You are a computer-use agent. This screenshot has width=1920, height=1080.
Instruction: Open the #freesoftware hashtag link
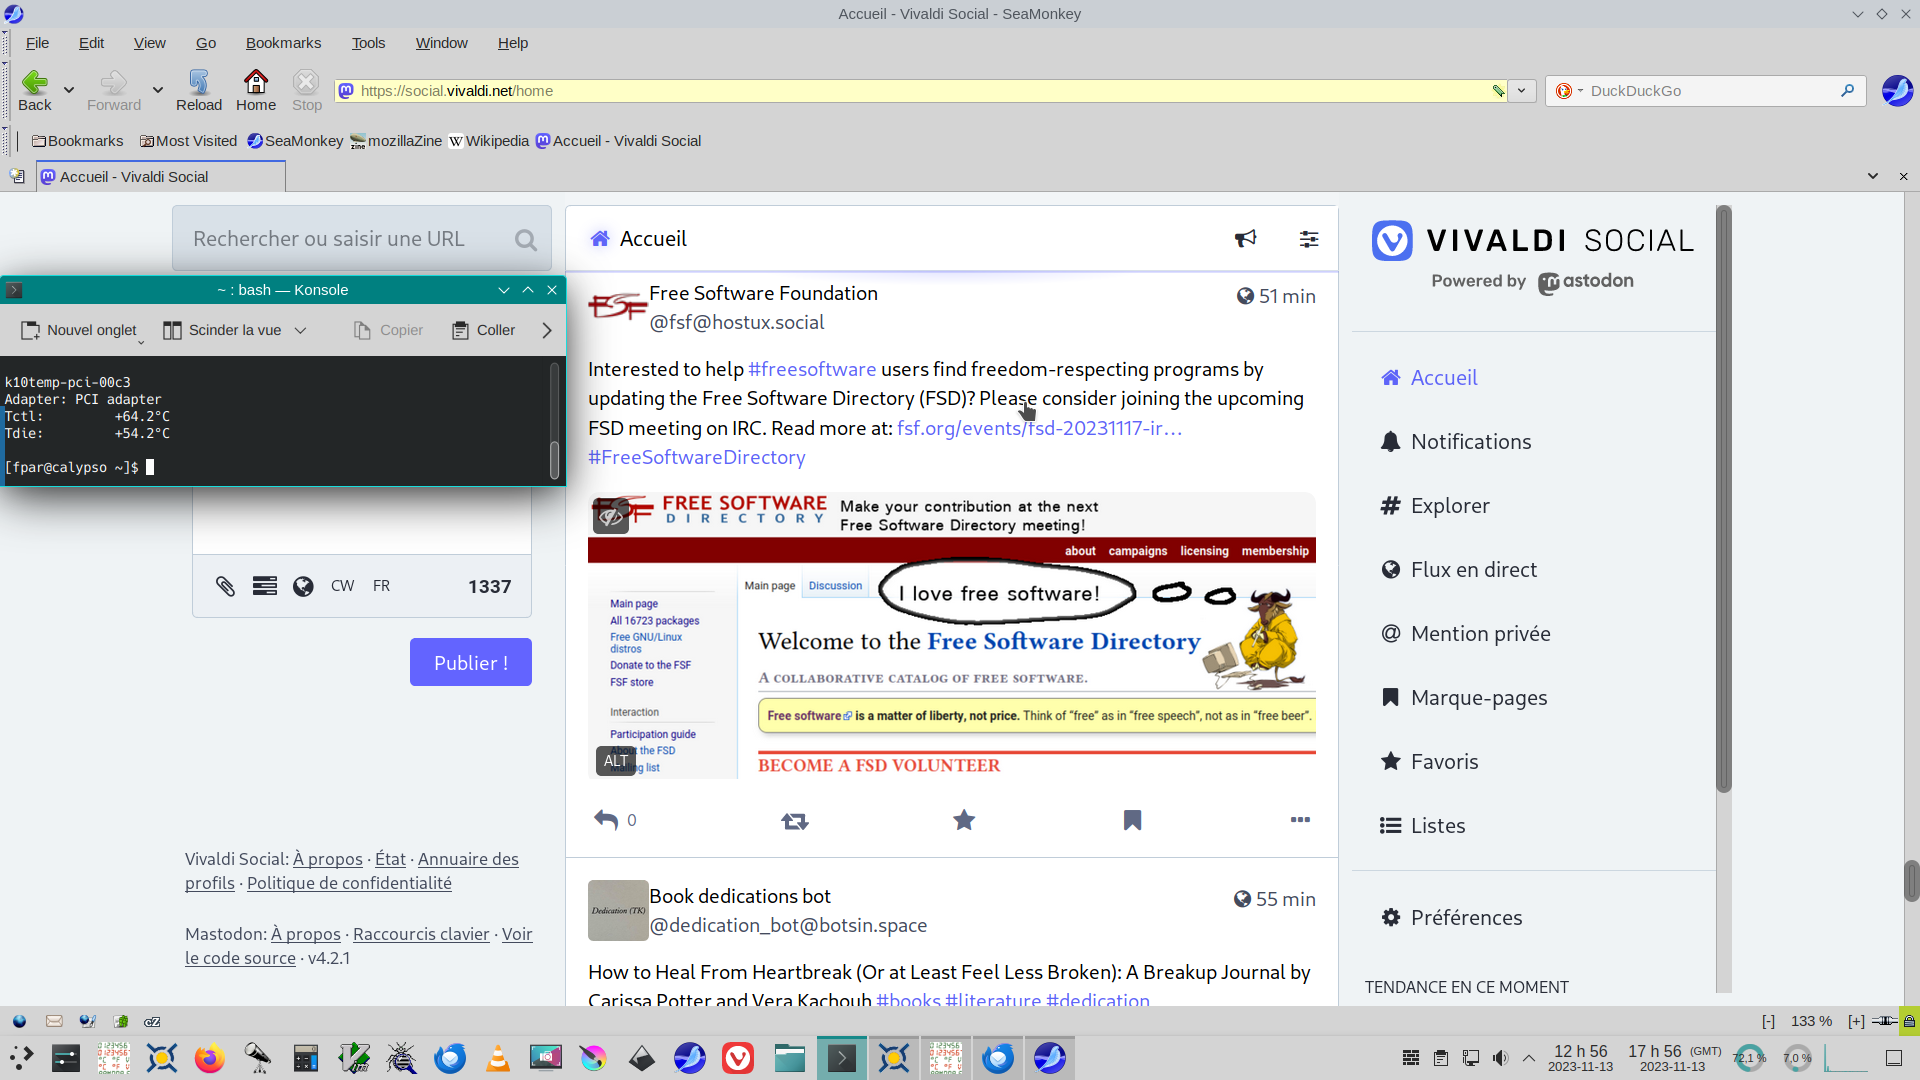pos(812,369)
